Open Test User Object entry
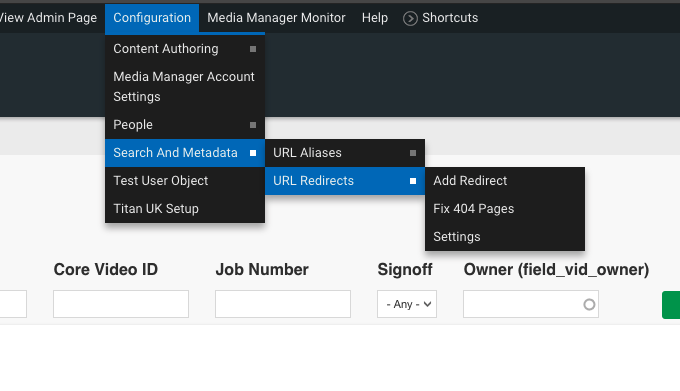680x391 pixels. point(185,181)
